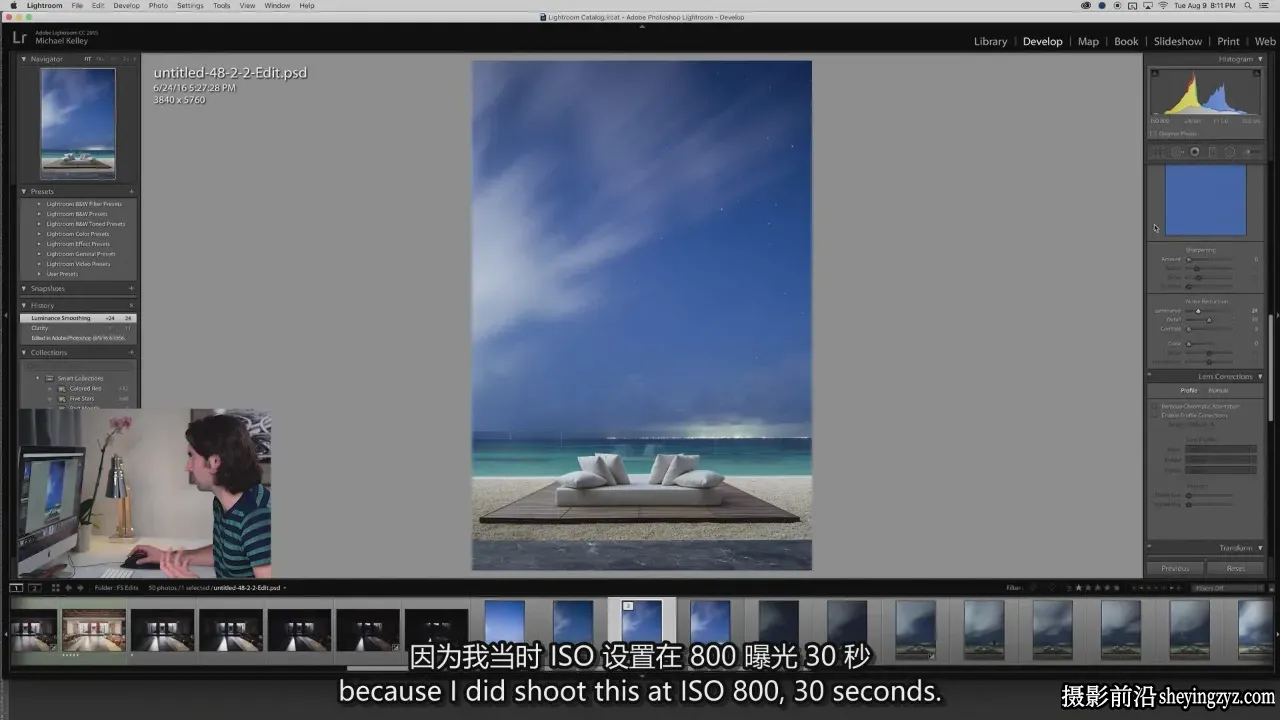Image resolution: width=1280 pixels, height=720 pixels.
Task: Switch to the Map module
Action: pyautogui.click(x=1088, y=42)
